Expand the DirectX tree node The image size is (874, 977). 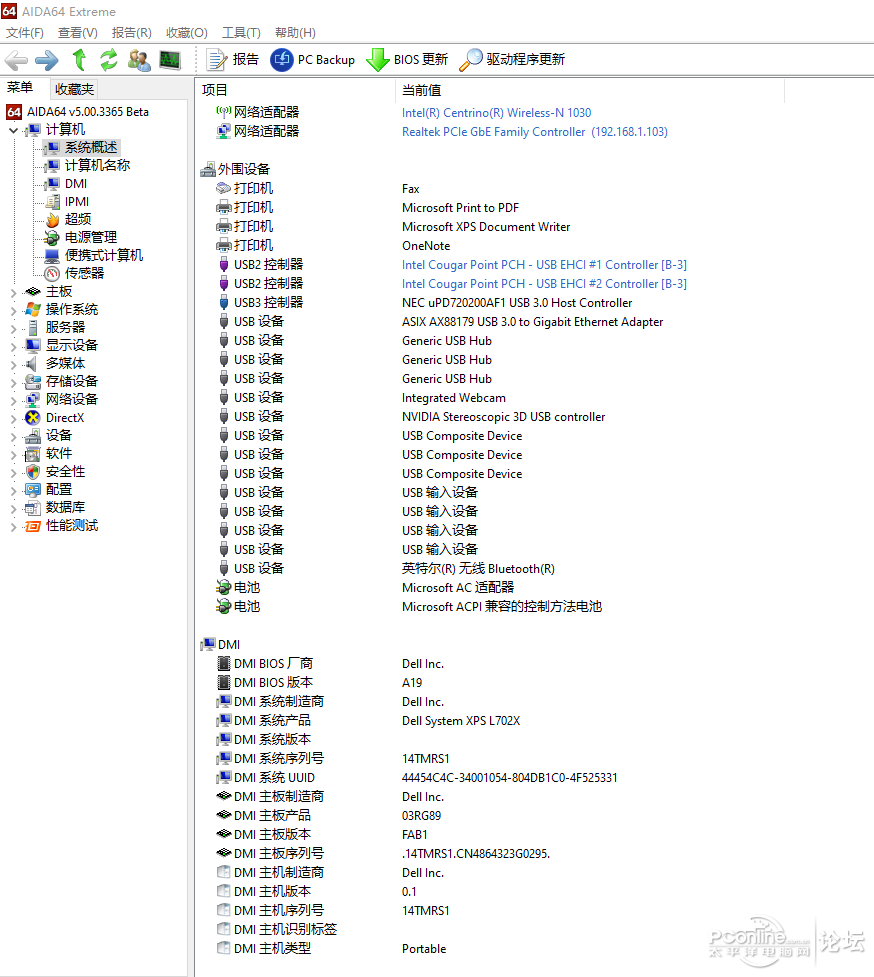click(x=13, y=418)
